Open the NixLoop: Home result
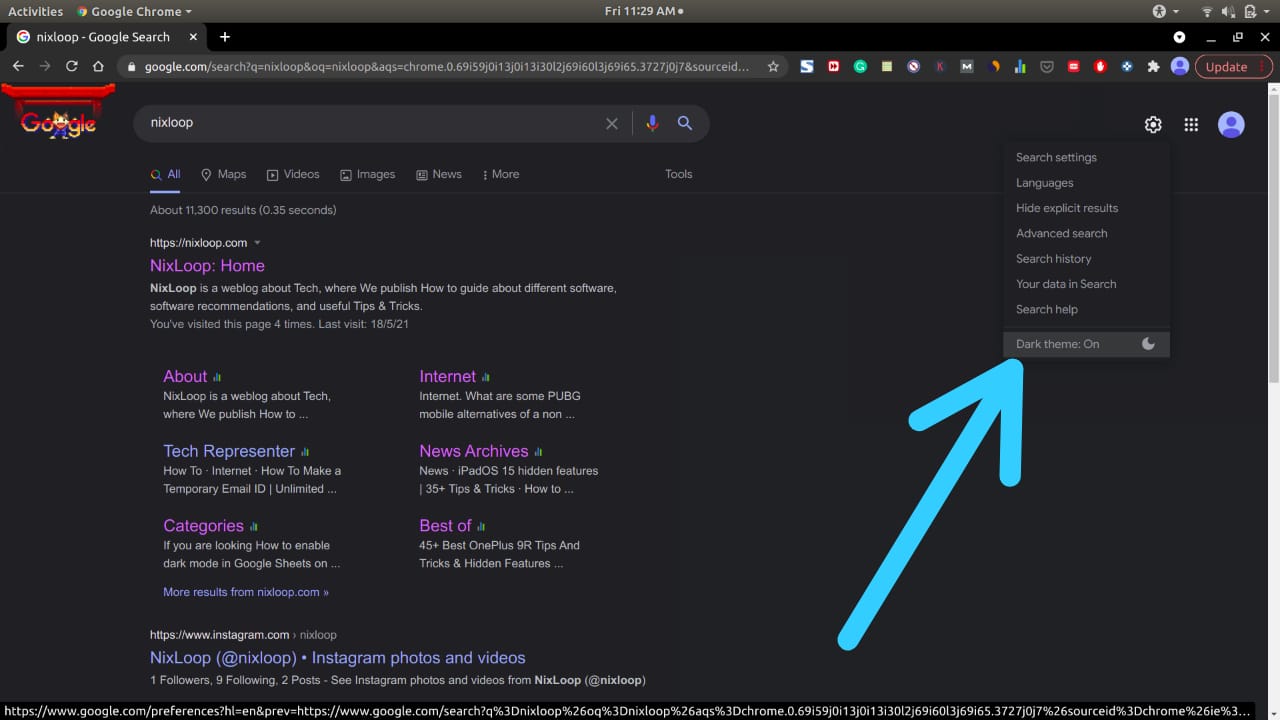 click(x=207, y=266)
